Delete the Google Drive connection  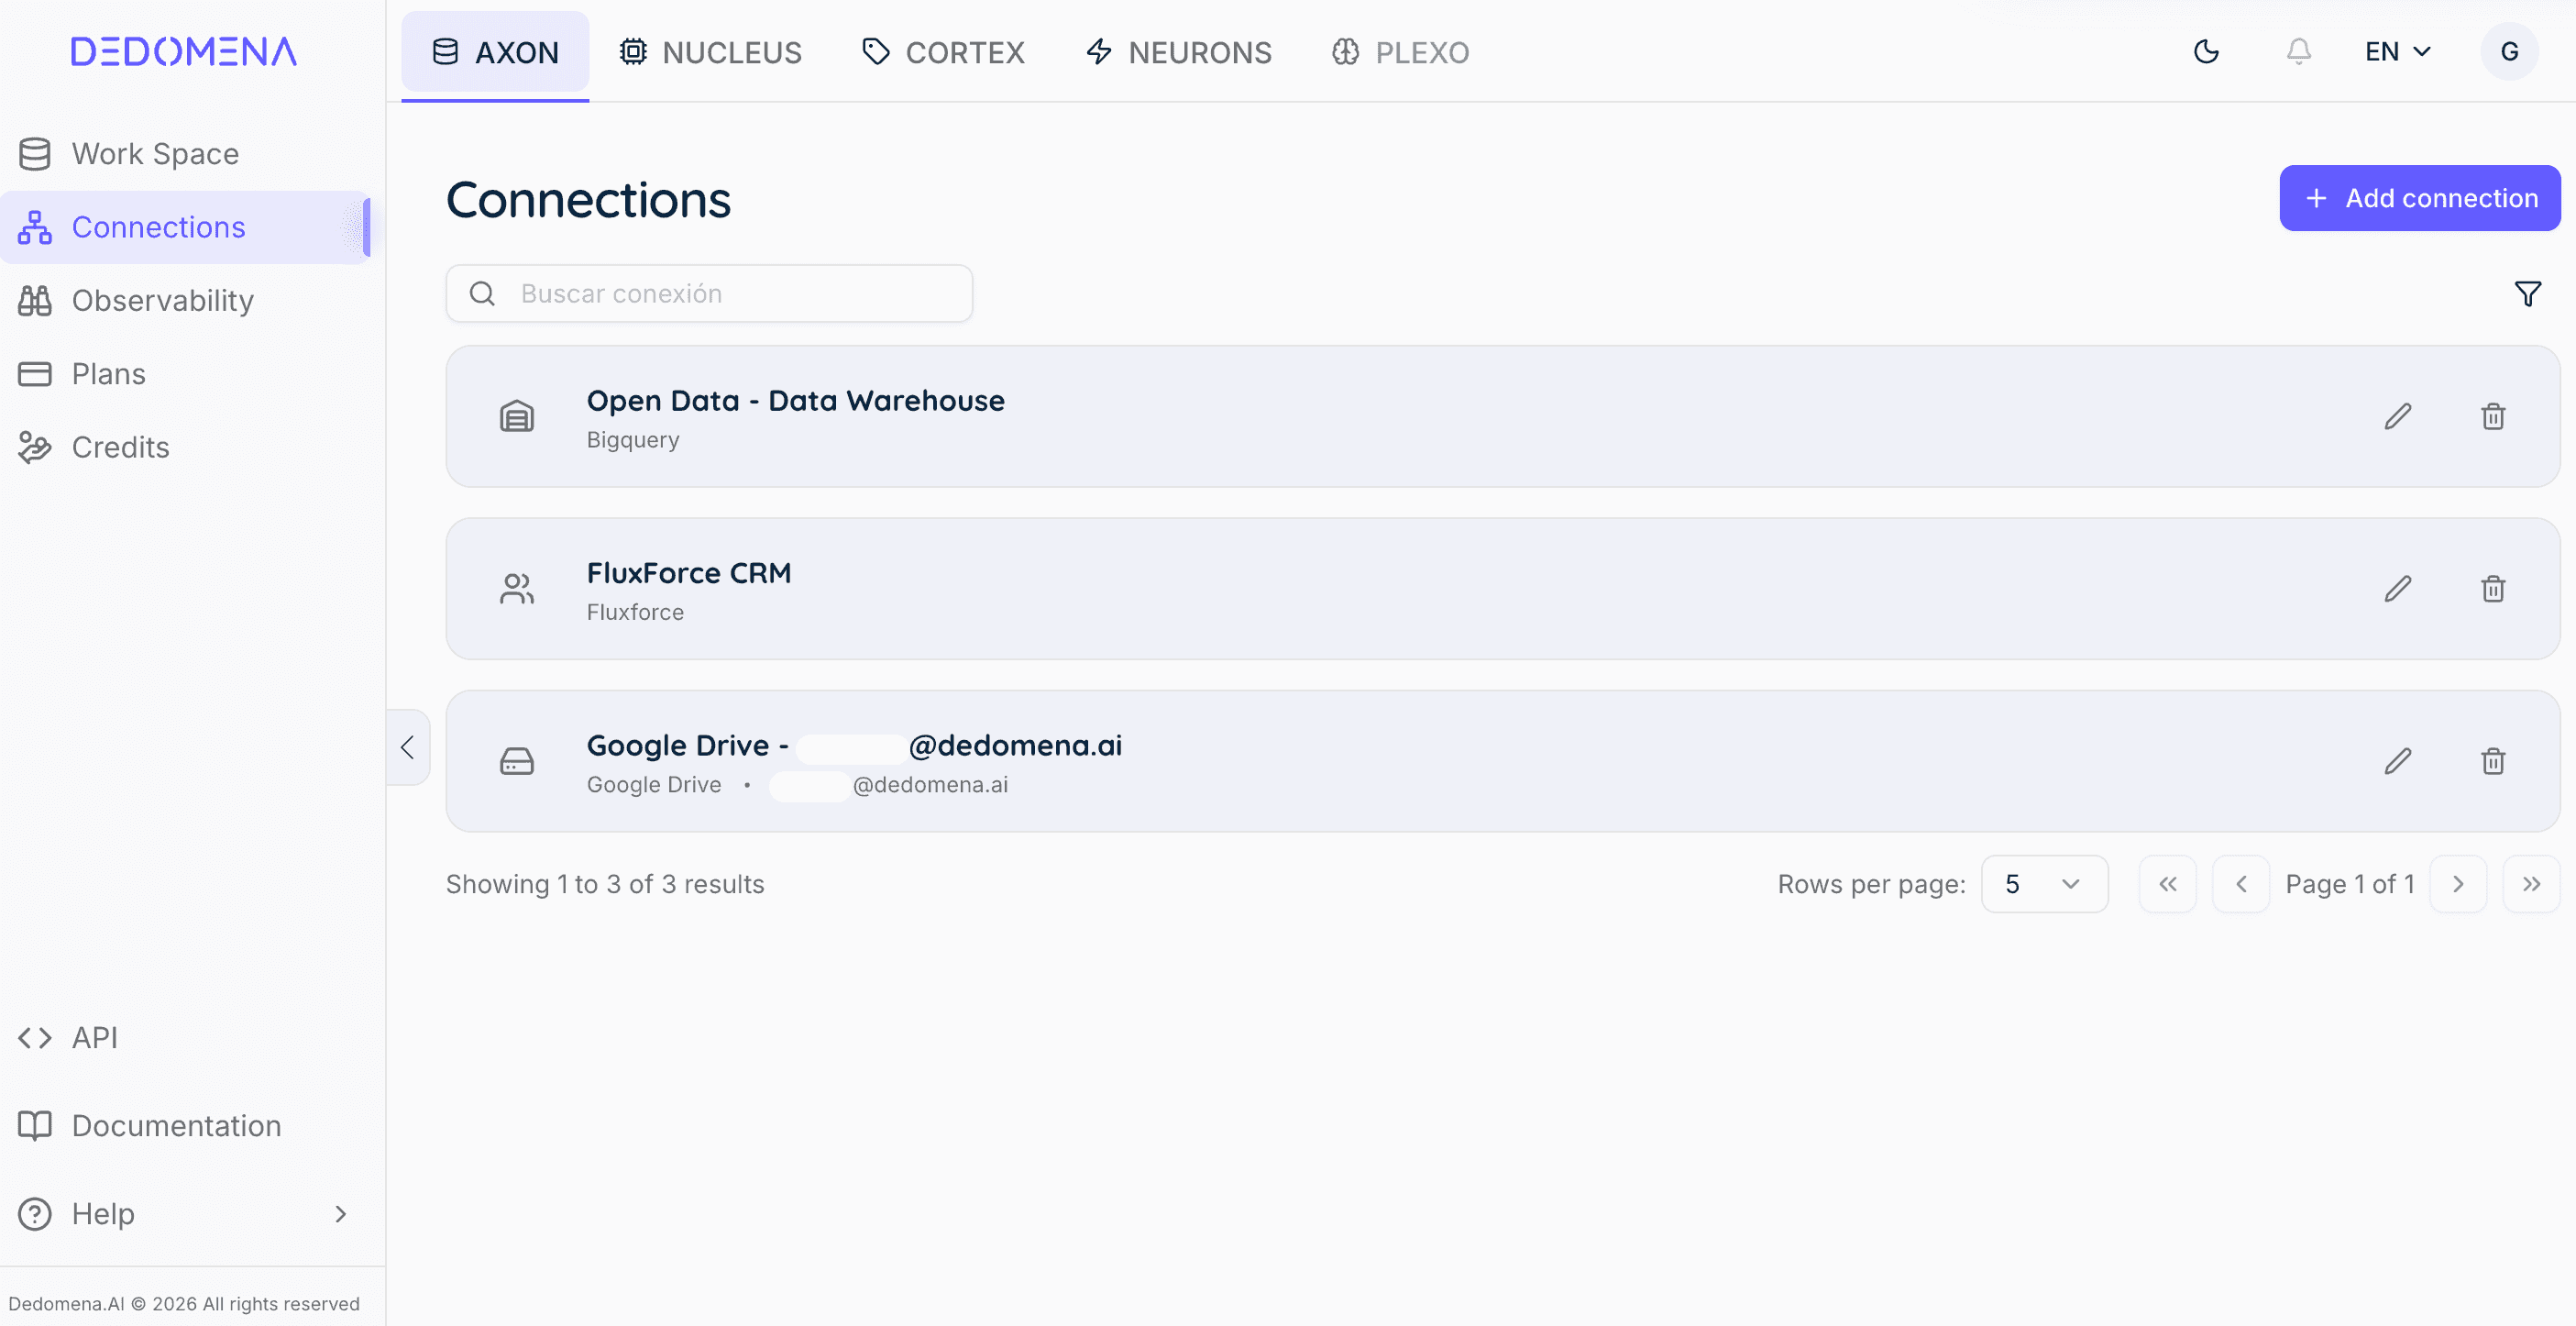tap(2493, 761)
